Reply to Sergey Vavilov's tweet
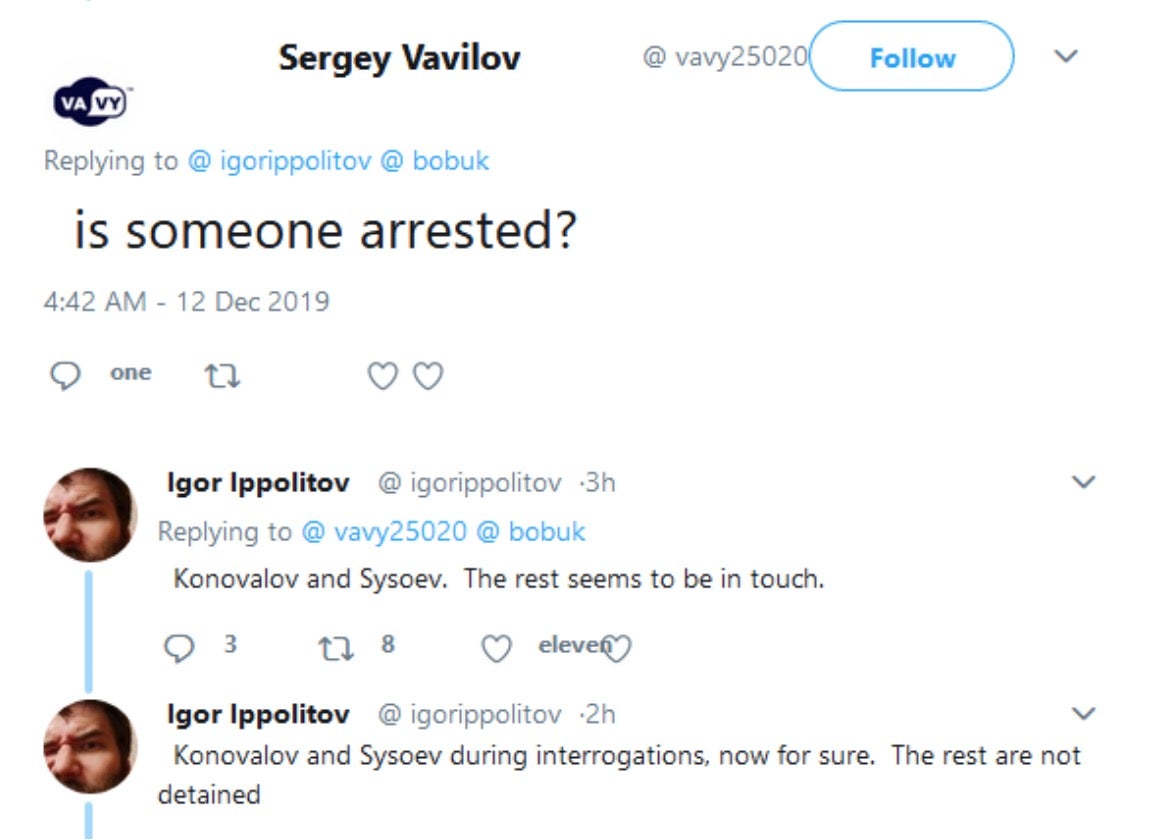This screenshot has height=840, width=1170. click(x=65, y=375)
